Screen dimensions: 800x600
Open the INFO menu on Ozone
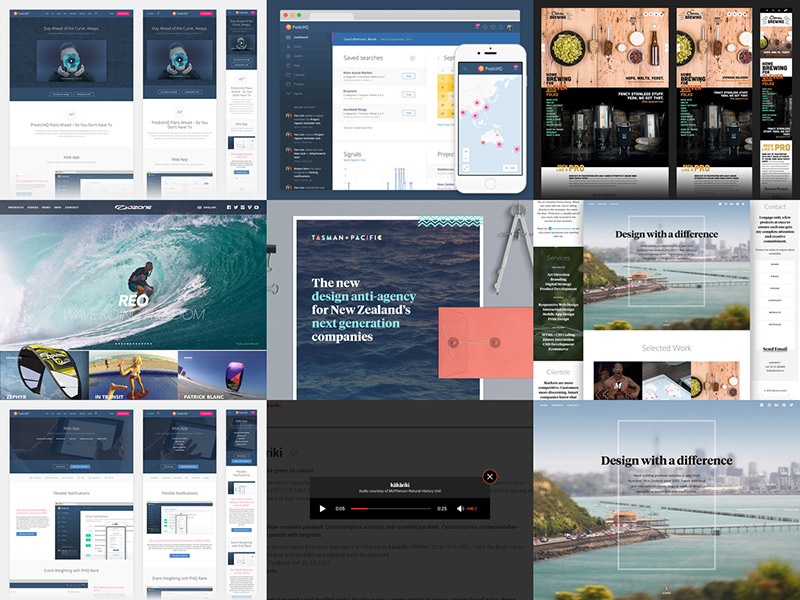click(x=58, y=207)
